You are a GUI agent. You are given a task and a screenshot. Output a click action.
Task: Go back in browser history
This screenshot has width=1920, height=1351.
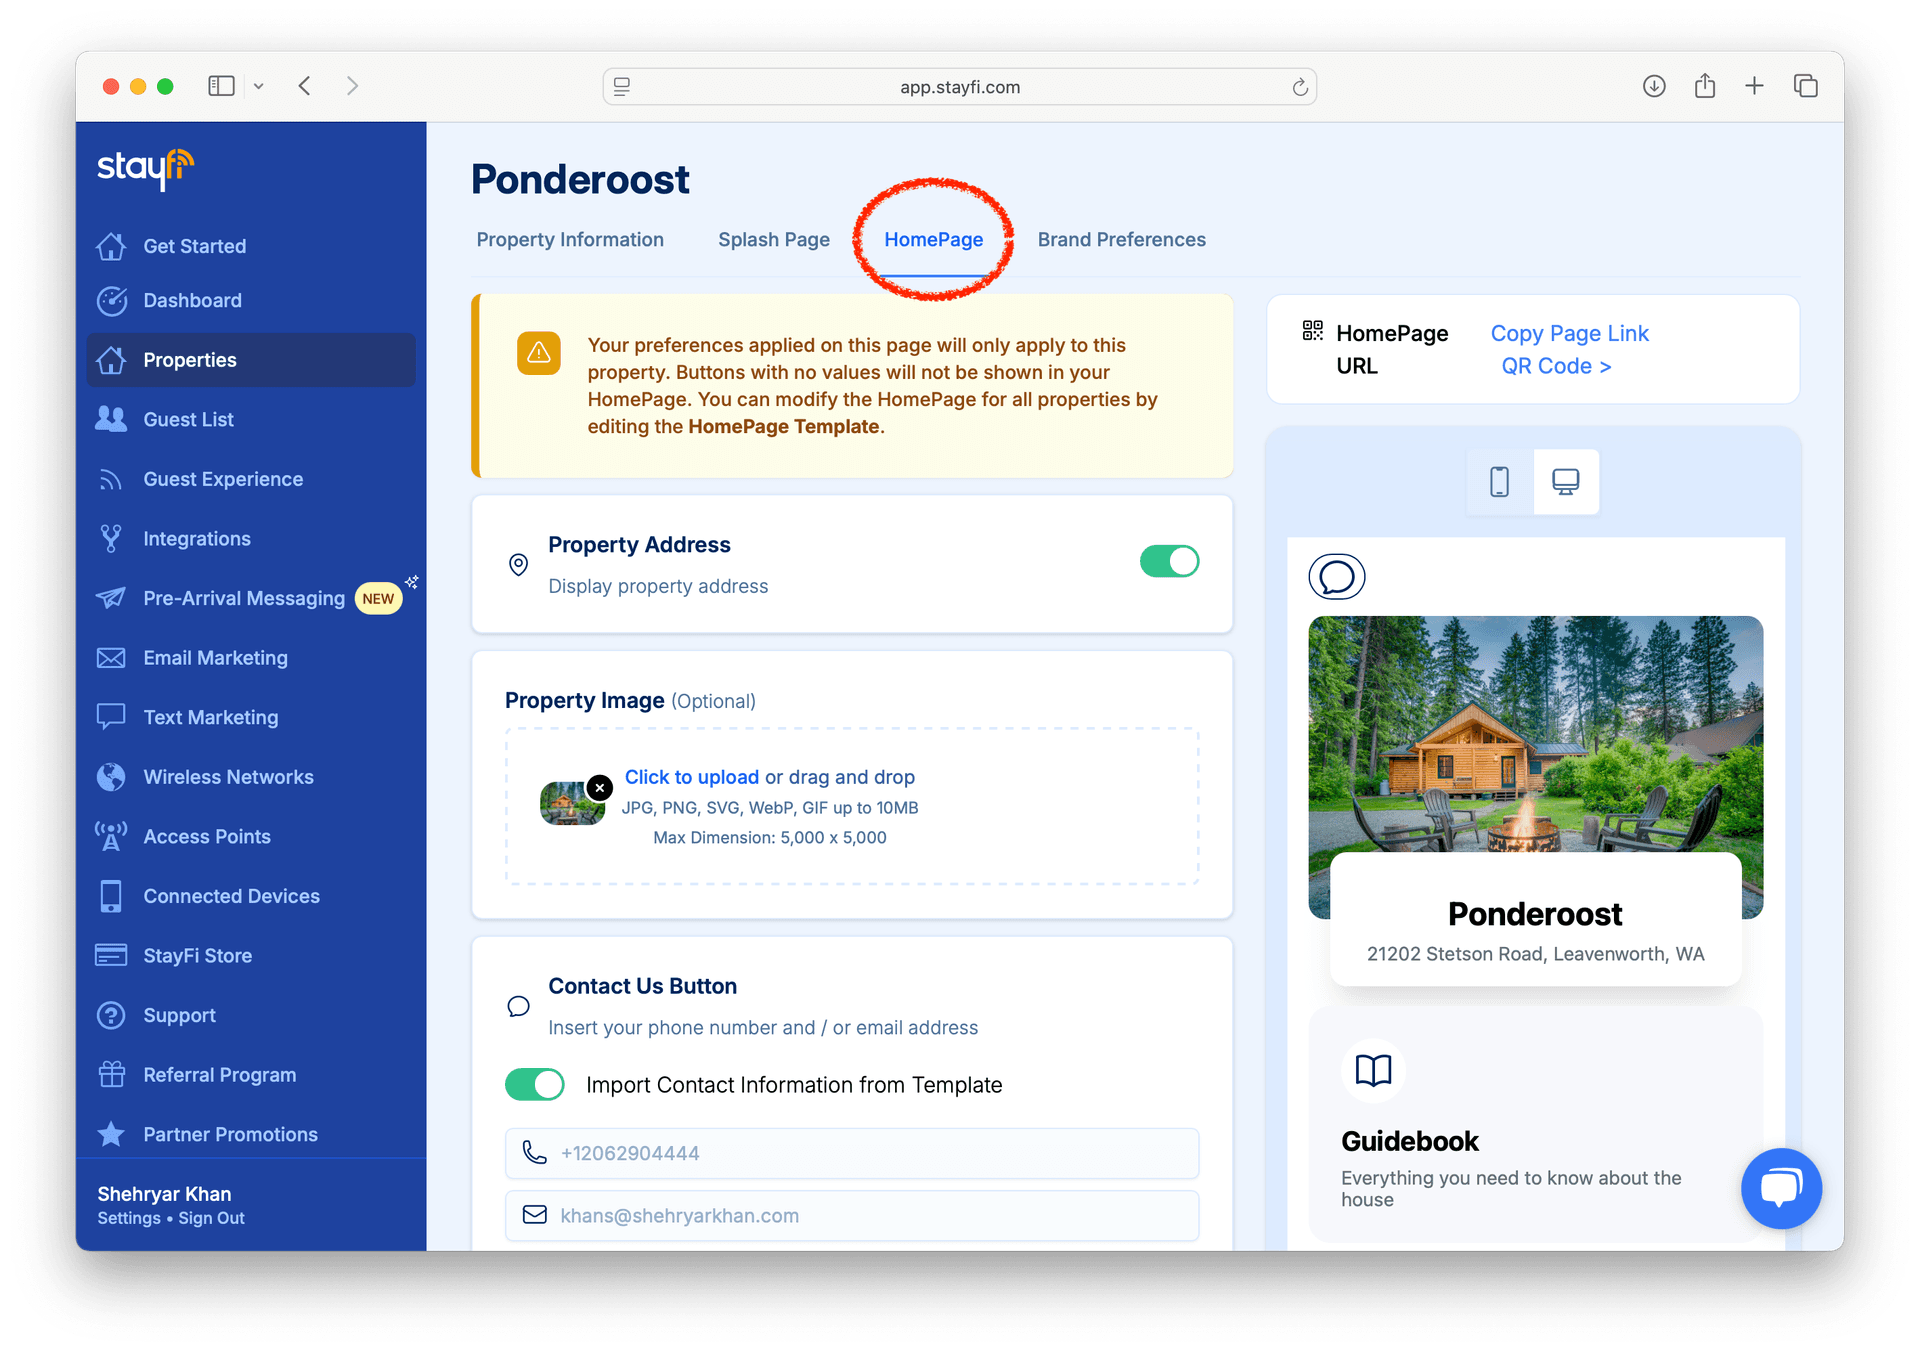point(305,86)
